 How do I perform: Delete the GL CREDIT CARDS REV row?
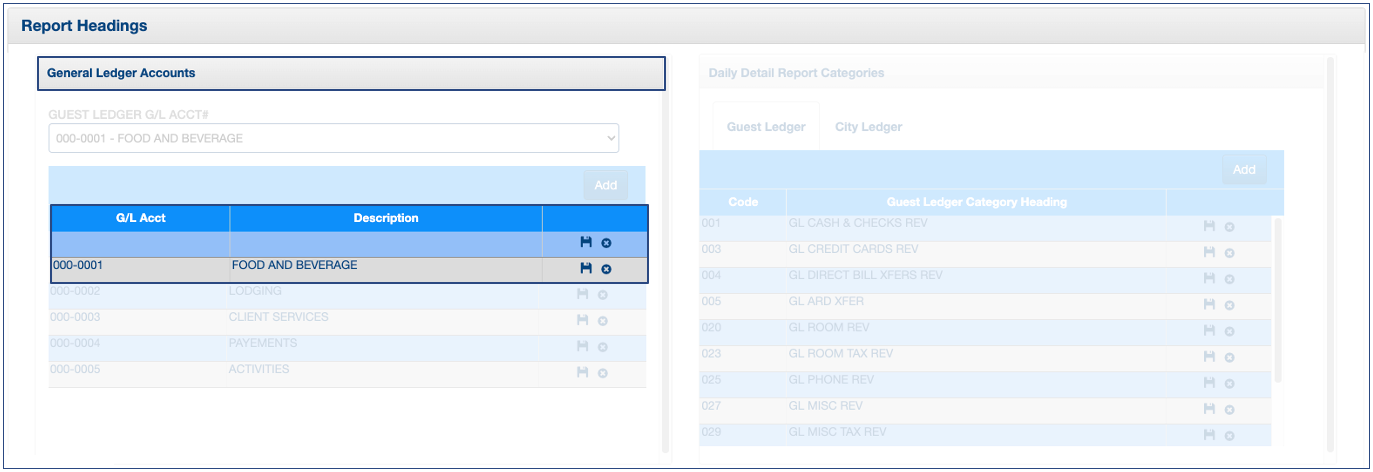point(1229,253)
